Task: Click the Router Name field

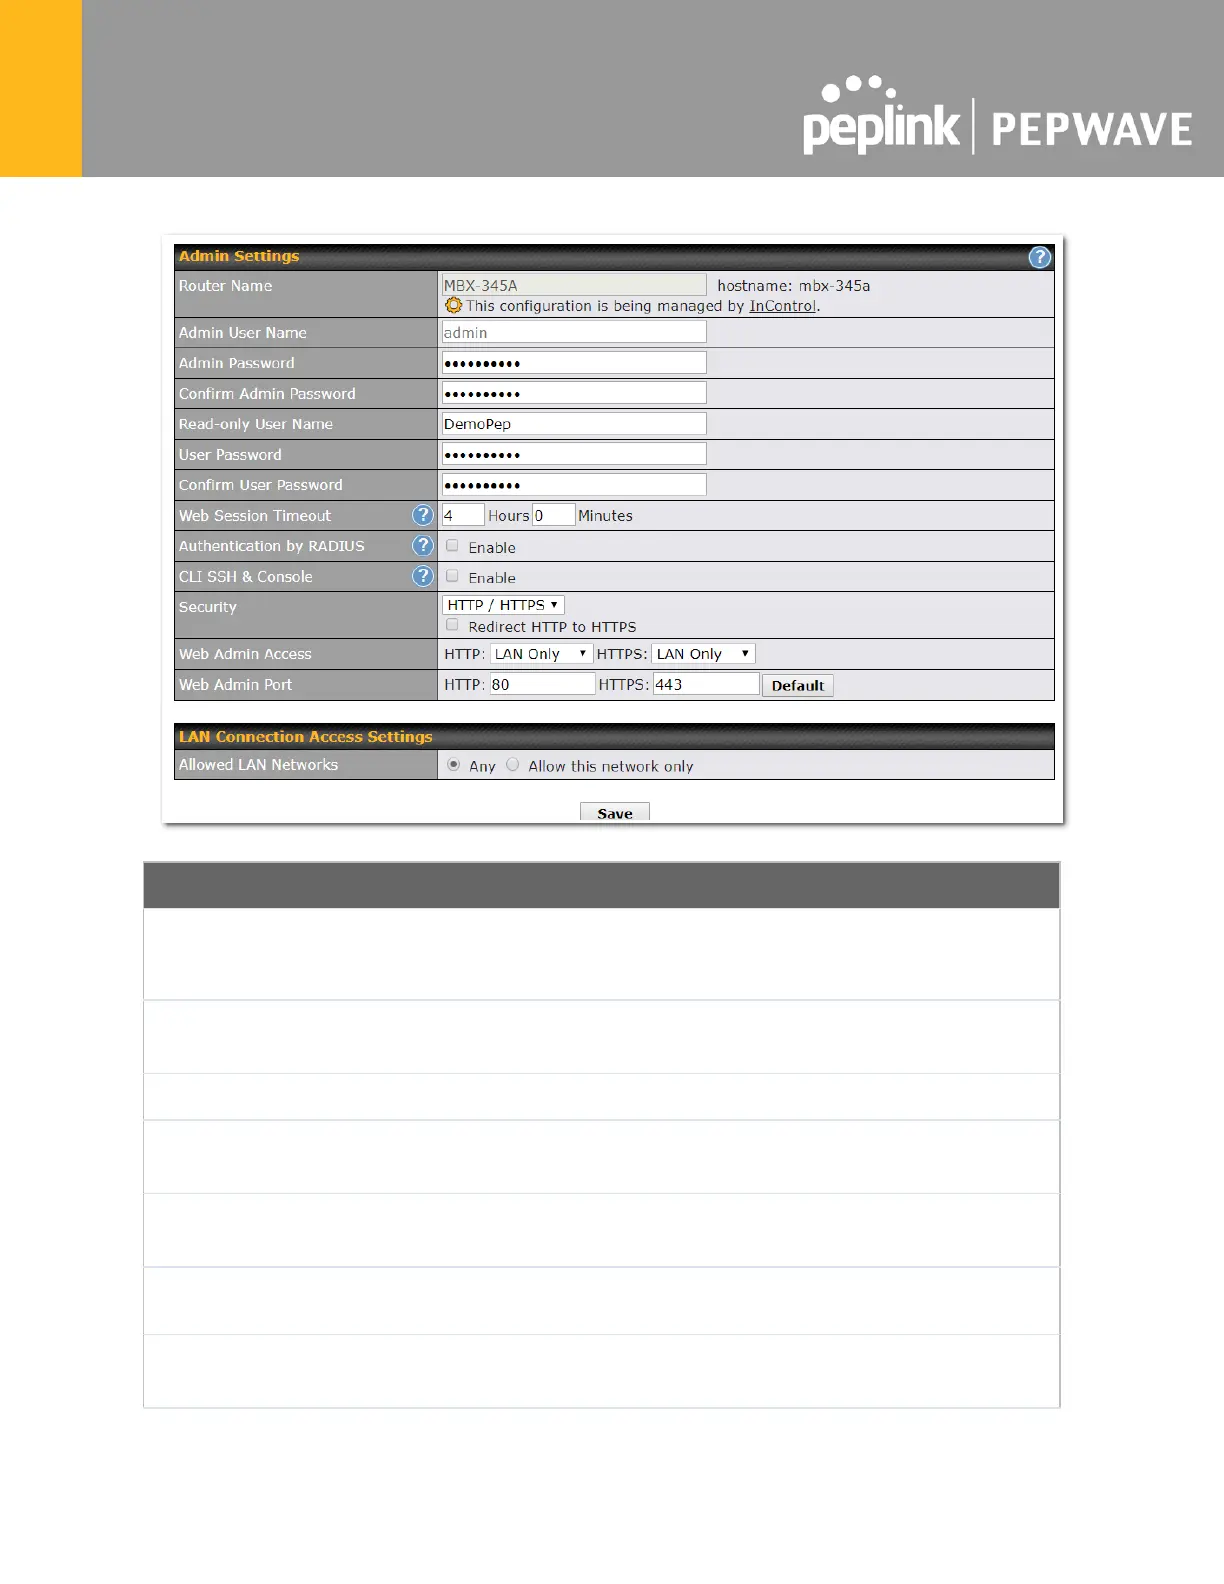Action: click(574, 285)
